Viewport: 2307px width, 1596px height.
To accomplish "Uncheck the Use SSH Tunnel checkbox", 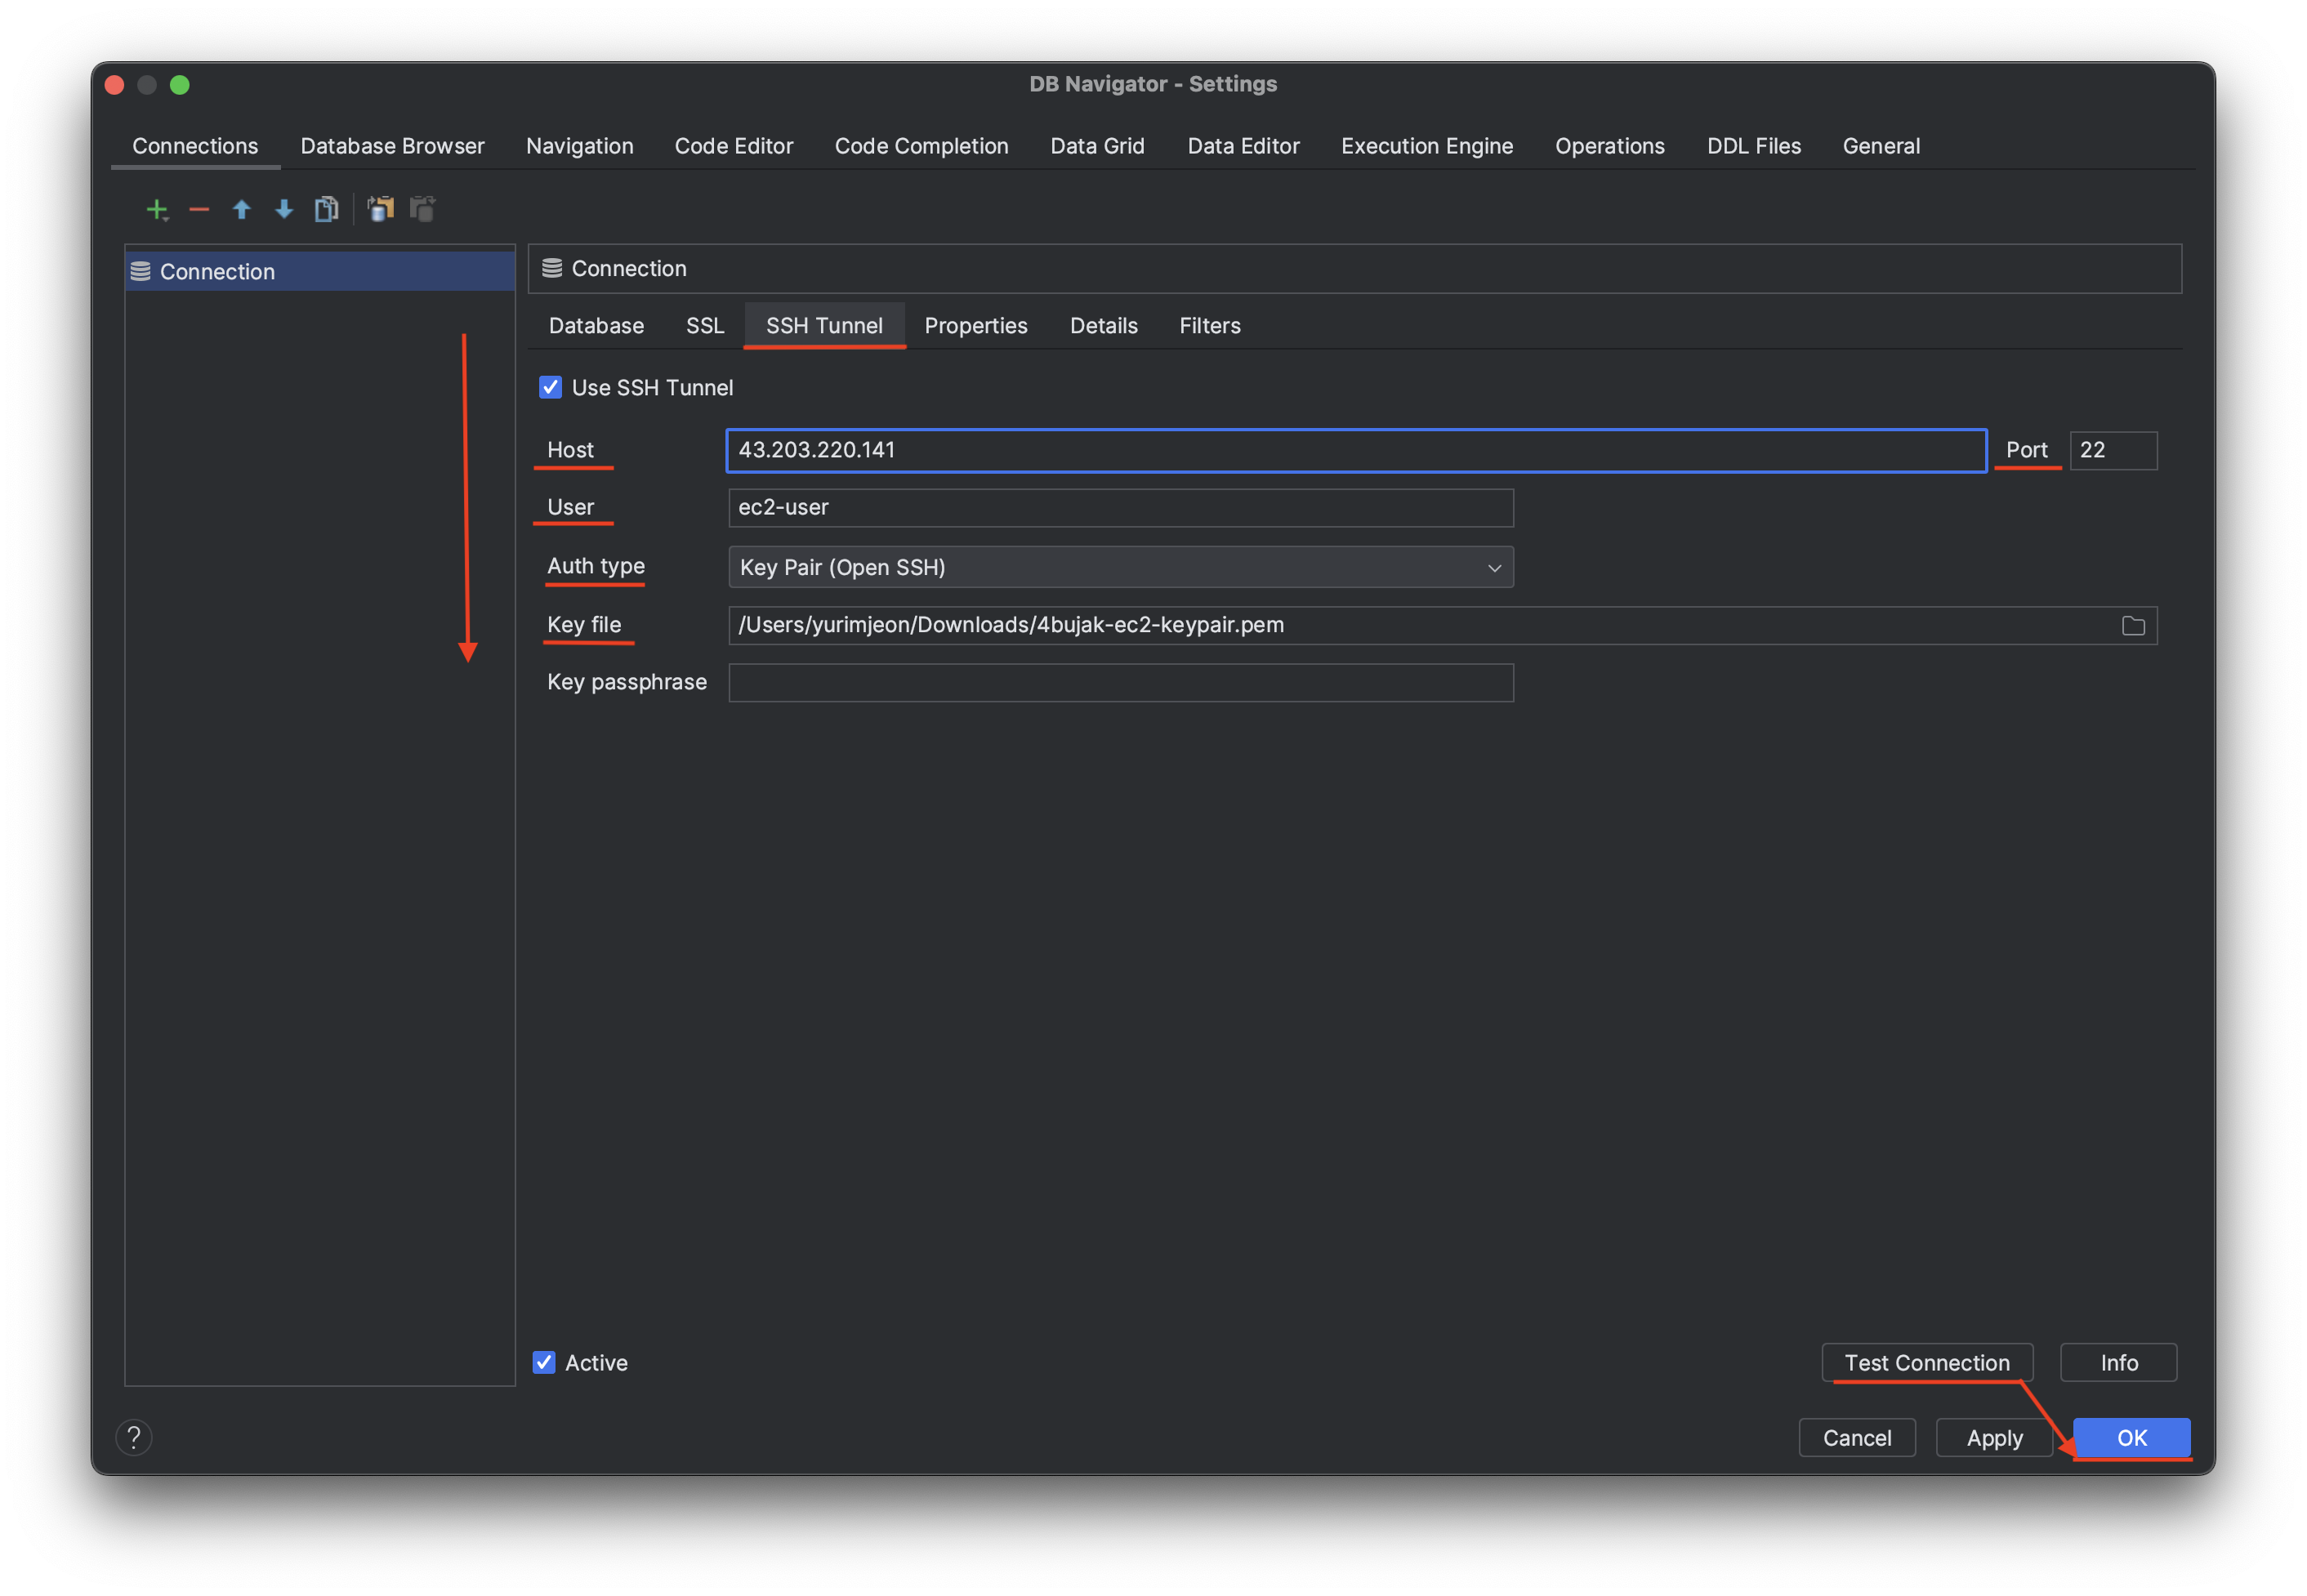I will pos(550,387).
